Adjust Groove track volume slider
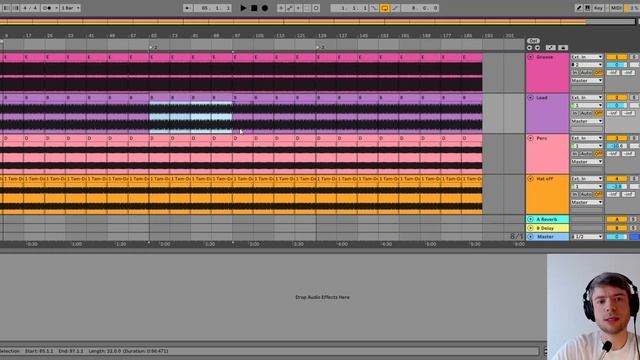Viewport: 640px width, 360px height. pyautogui.click(x=617, y=64)
